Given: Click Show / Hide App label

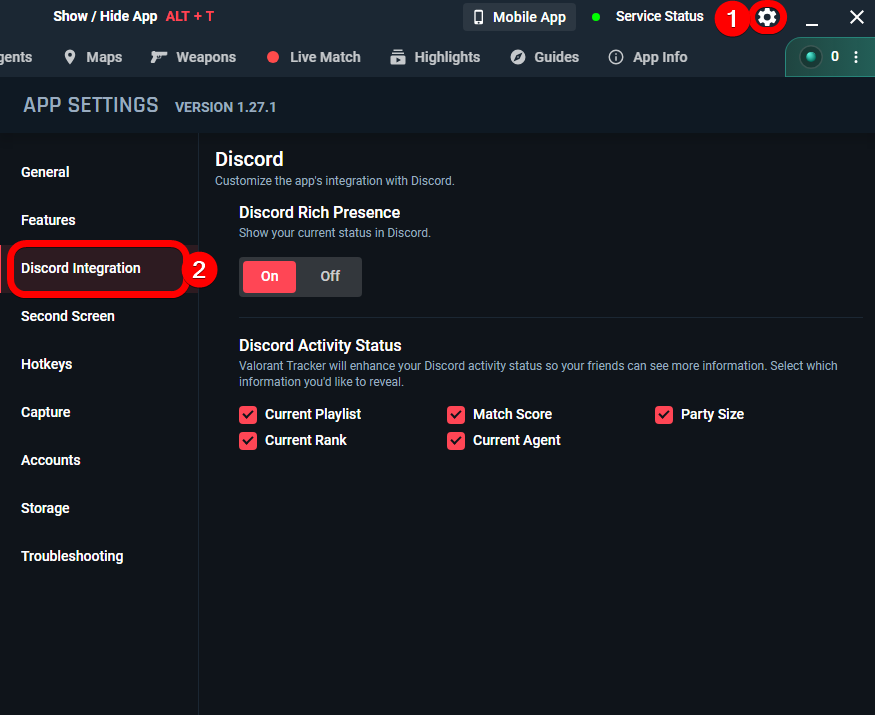Looking at the screenshot, I should pos(105,17).
